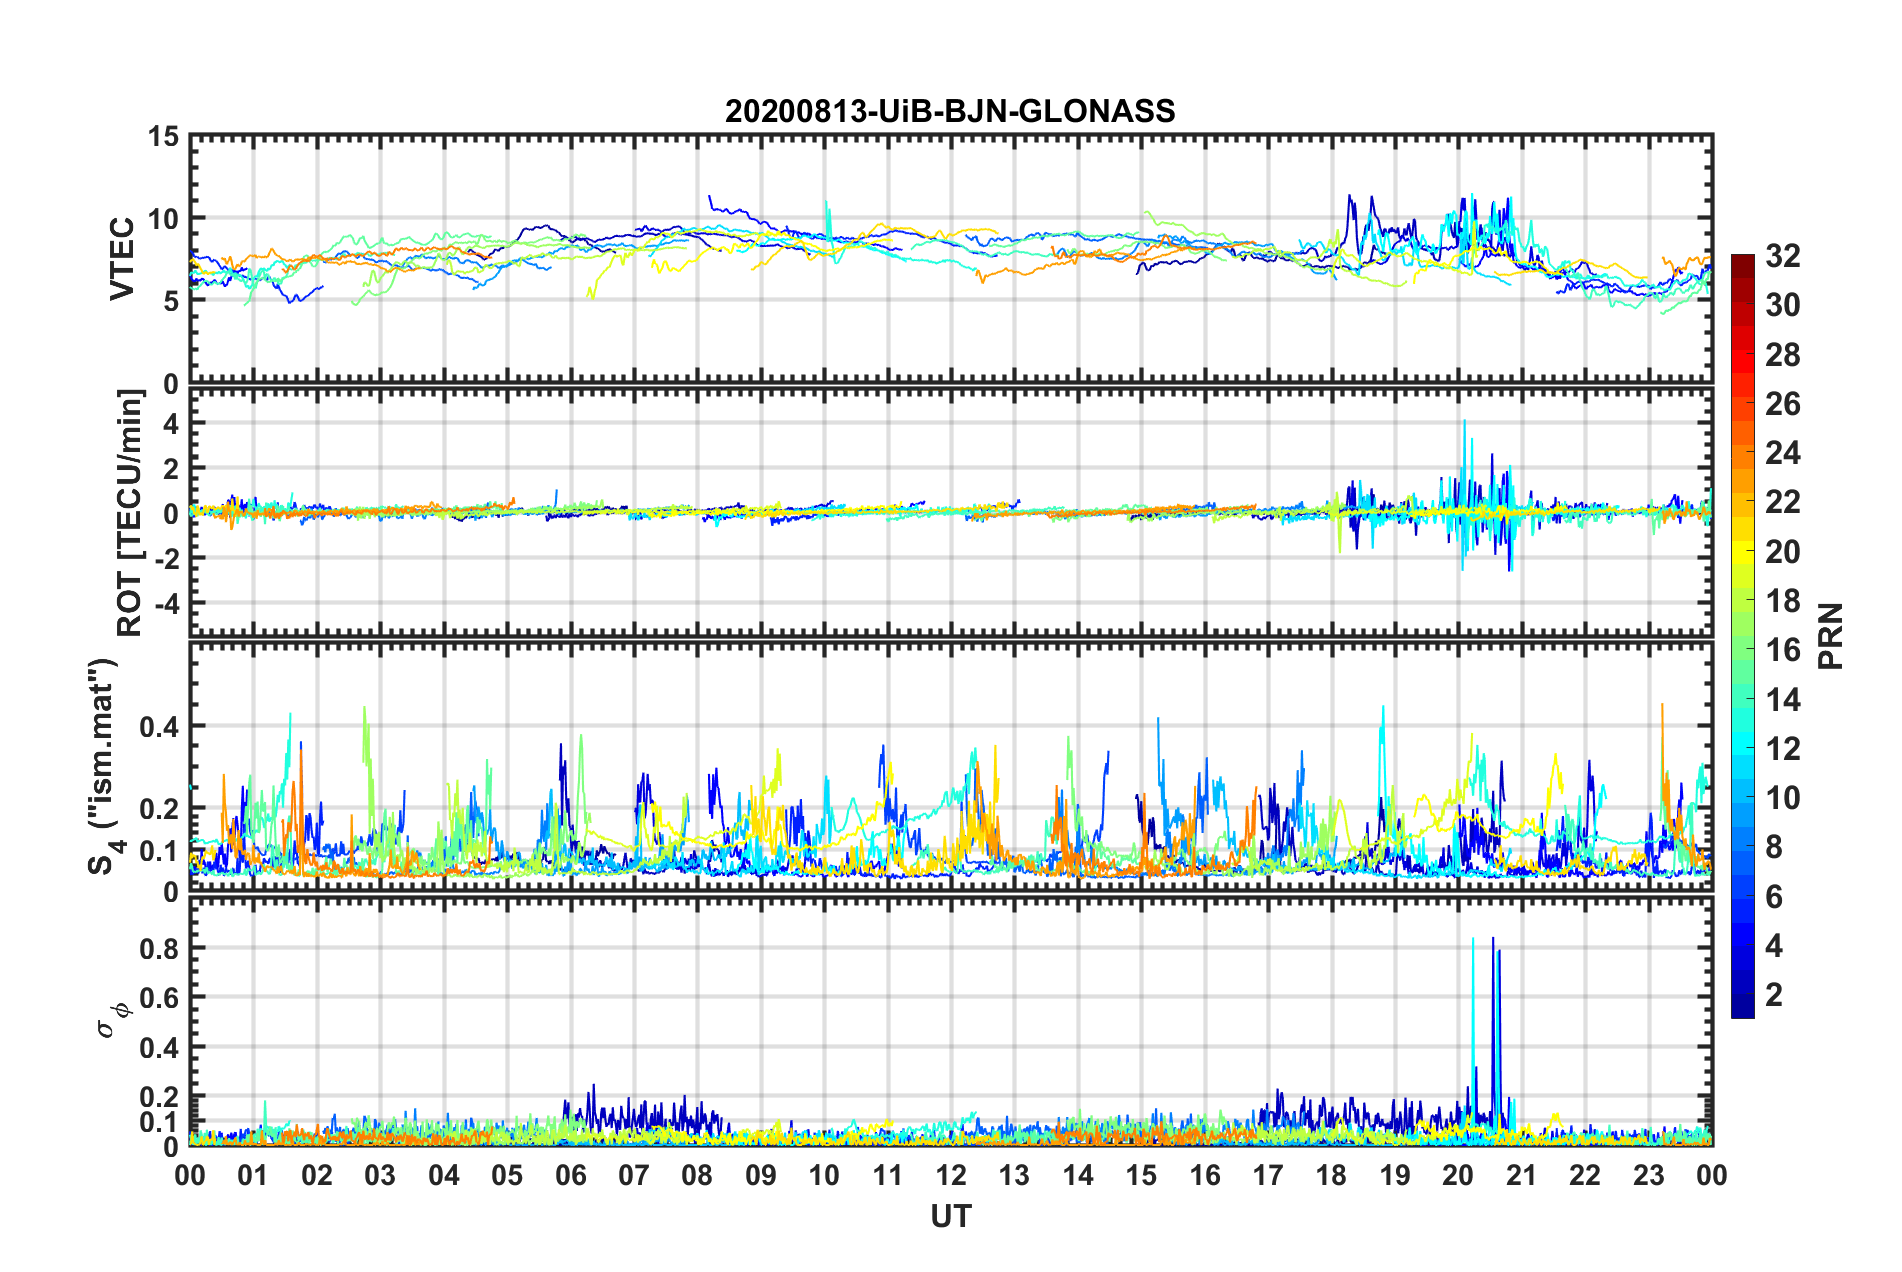1902x1272 pixels.
Task: Select the VTEC y-axis label
Action: point(122,258)
